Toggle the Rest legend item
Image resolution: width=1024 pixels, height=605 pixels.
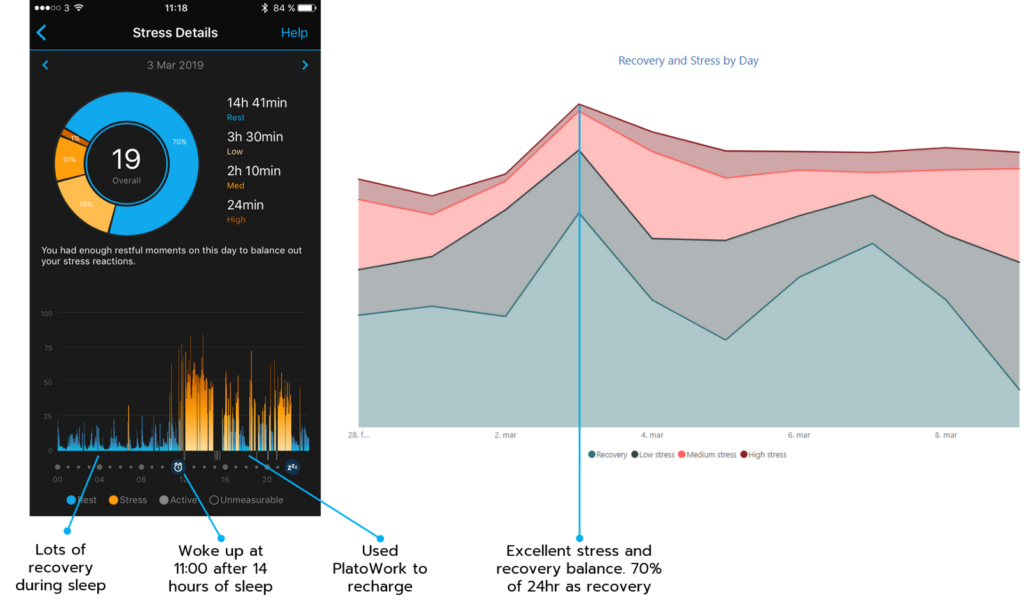[82, 500]
